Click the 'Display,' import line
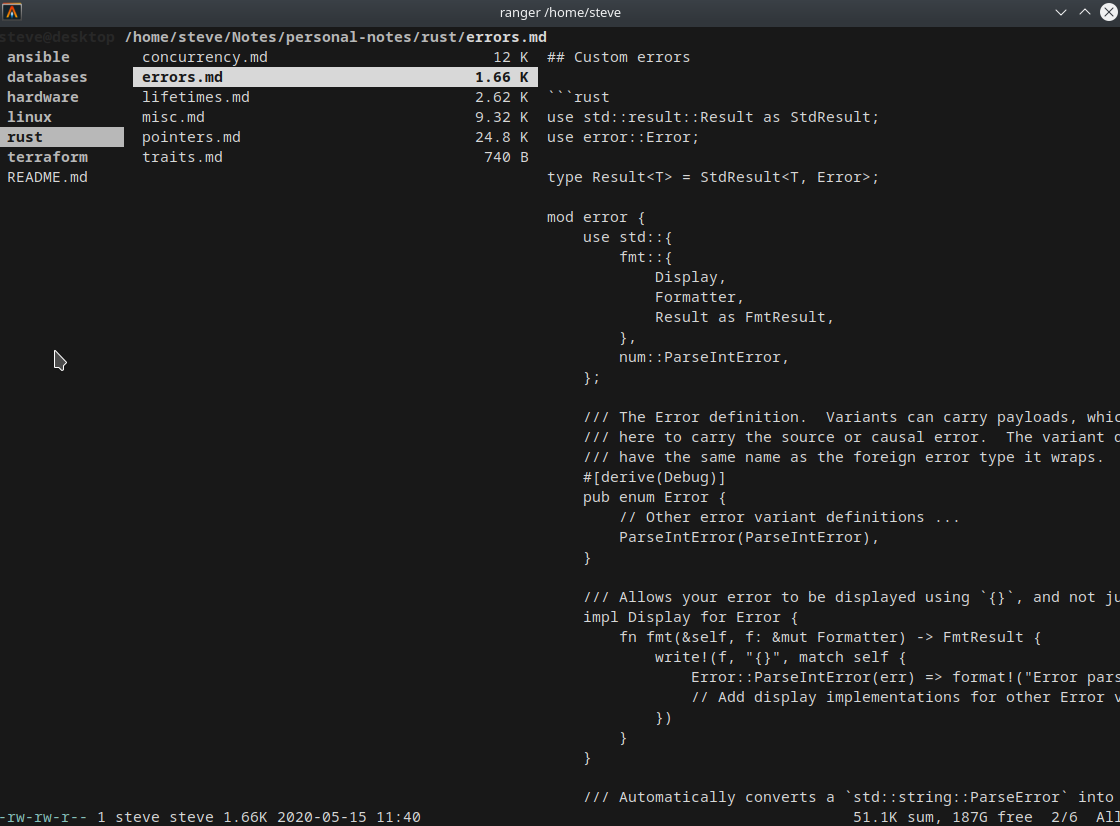Viewport: 1120px width, 826px height. point(690,277)
